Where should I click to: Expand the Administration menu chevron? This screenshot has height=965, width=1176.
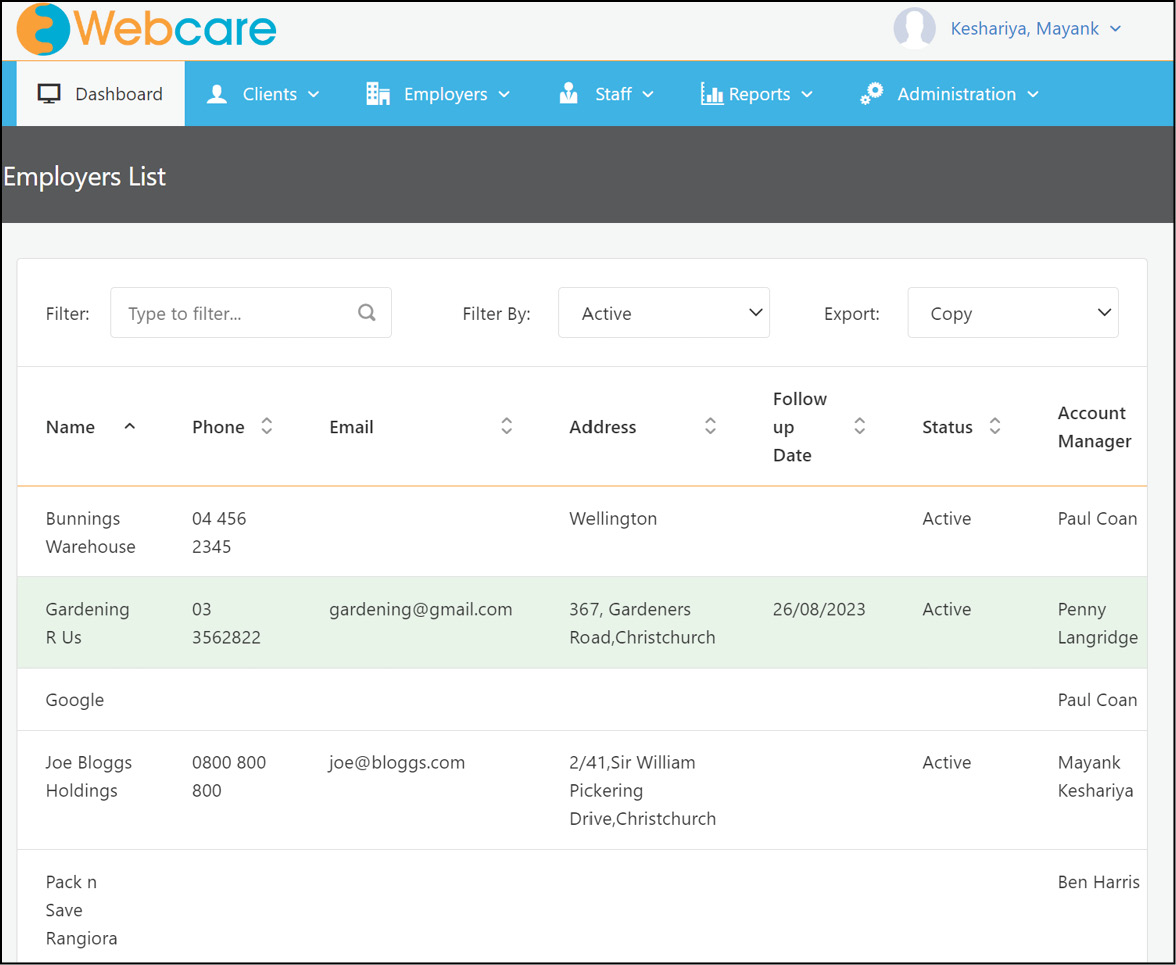[x=1033, y=94]
